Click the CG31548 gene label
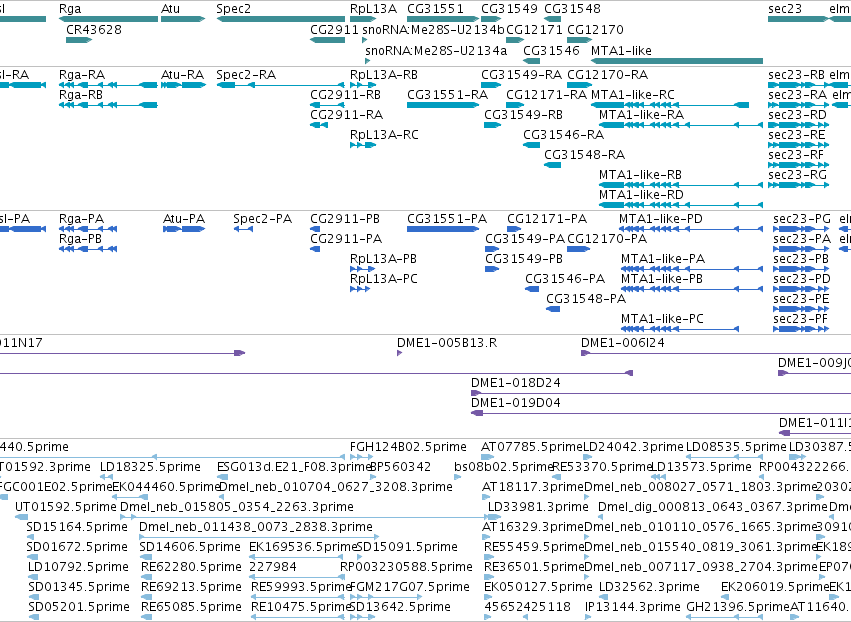 pos(573,9)
